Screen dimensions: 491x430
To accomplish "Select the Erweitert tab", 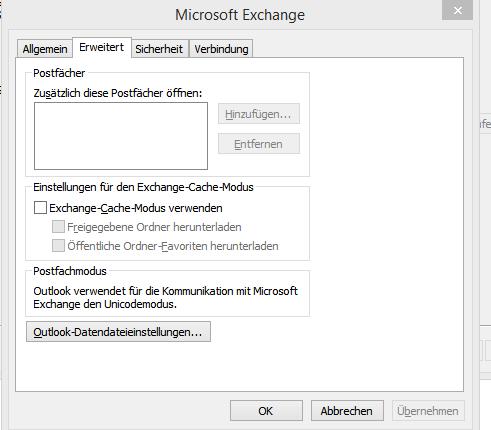I will coord(102,47).
